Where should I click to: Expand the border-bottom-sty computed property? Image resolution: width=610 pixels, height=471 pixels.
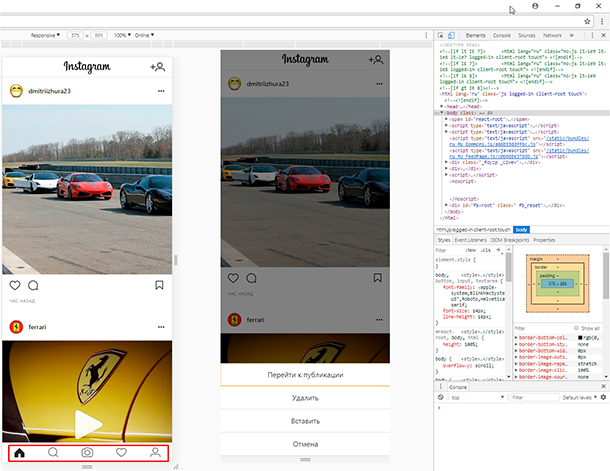[516, 344]
